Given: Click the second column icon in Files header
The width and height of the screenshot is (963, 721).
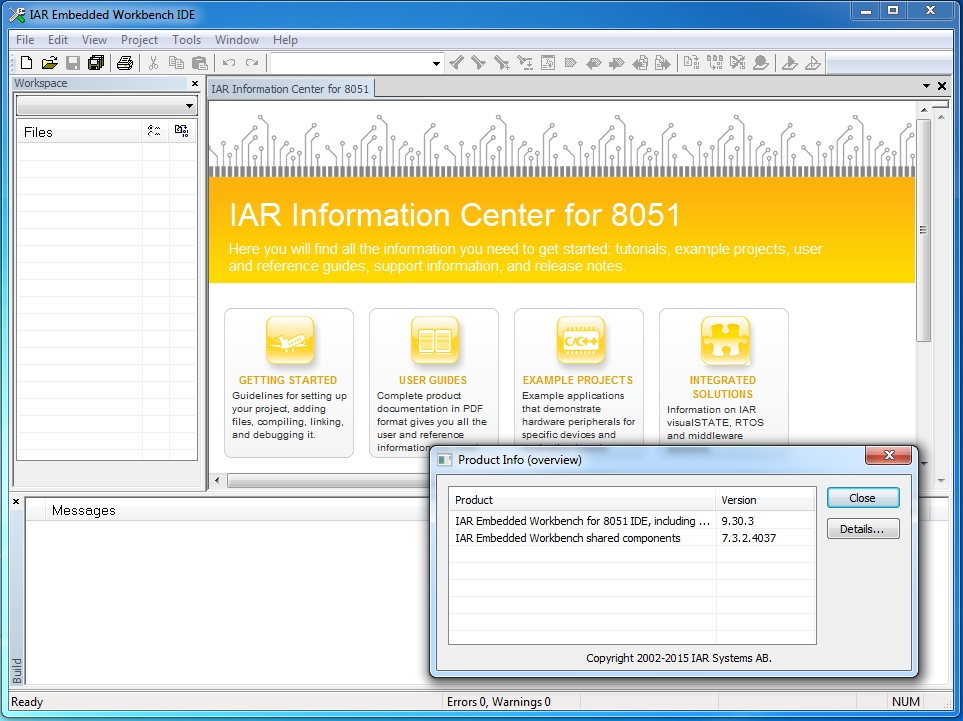Looking at the screenshot, I should [182, 131].
